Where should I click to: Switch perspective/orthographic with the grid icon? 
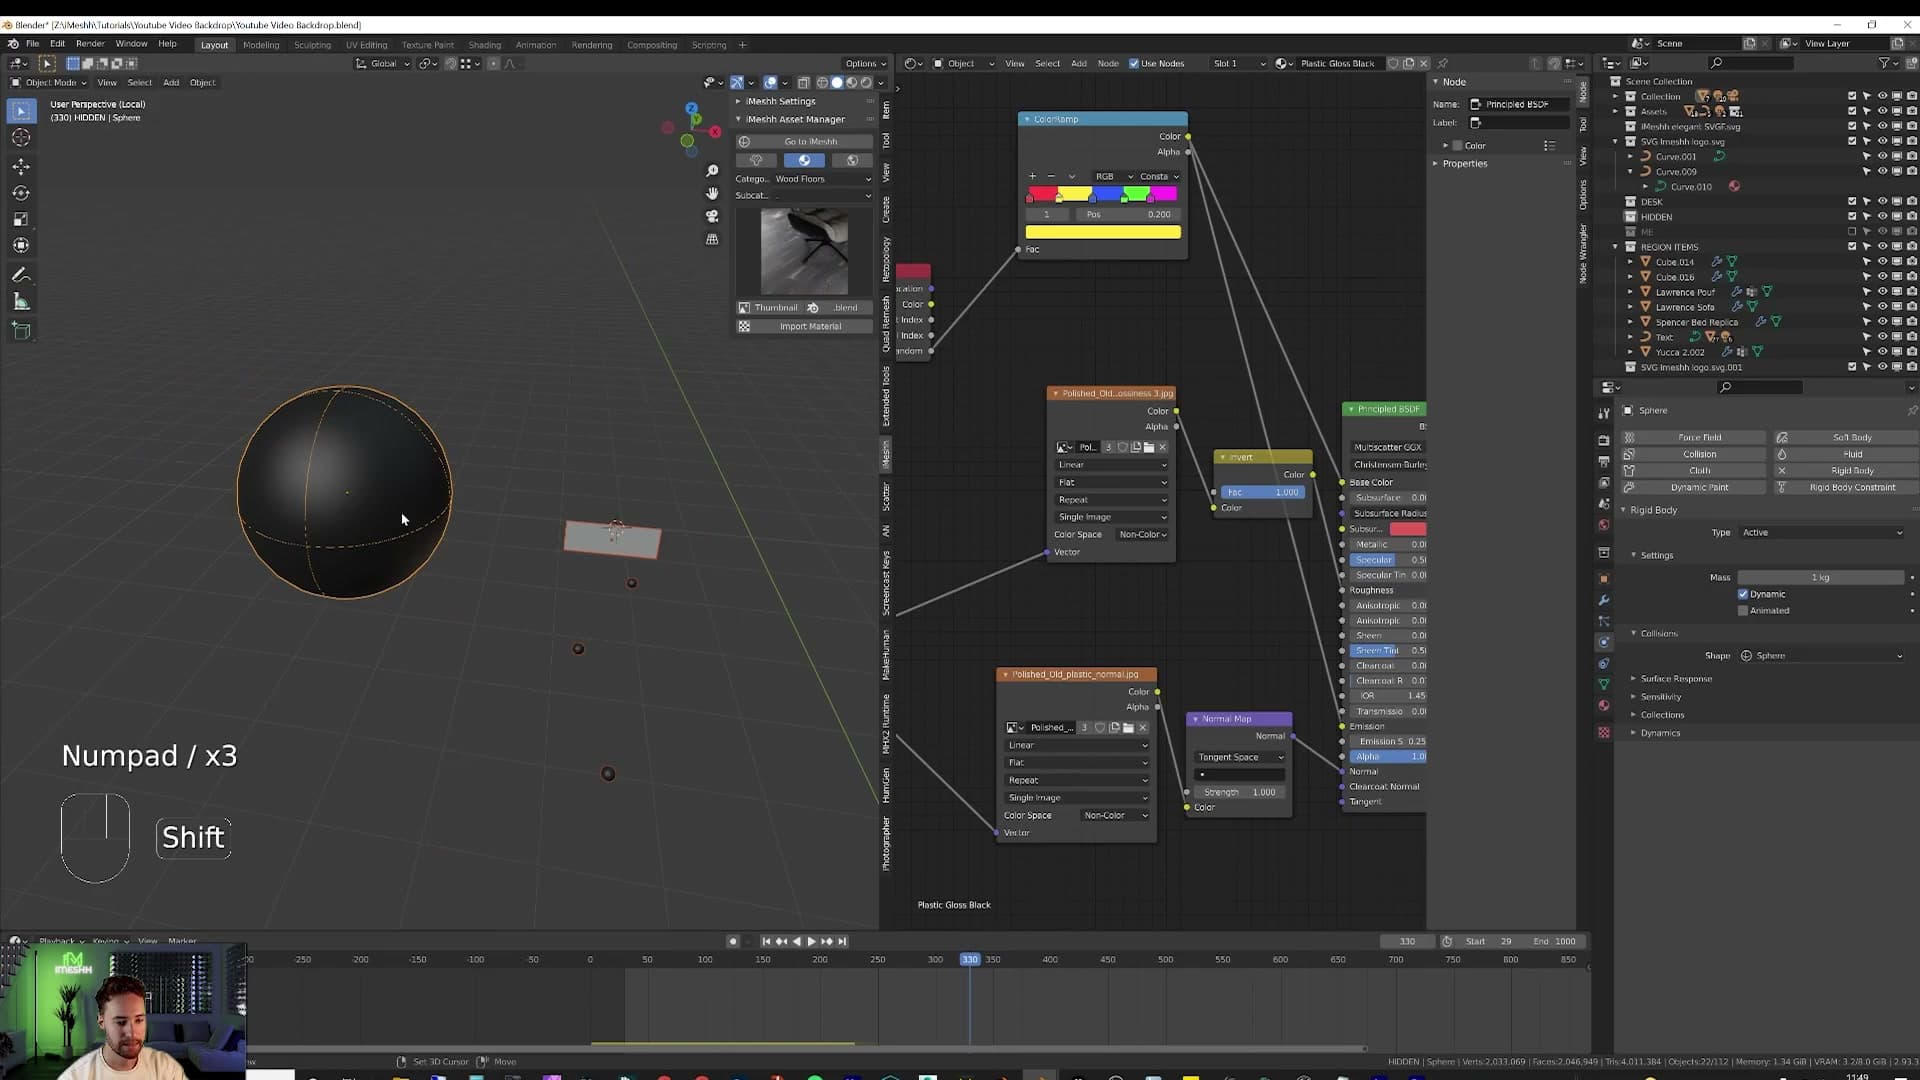coord(712,239)
